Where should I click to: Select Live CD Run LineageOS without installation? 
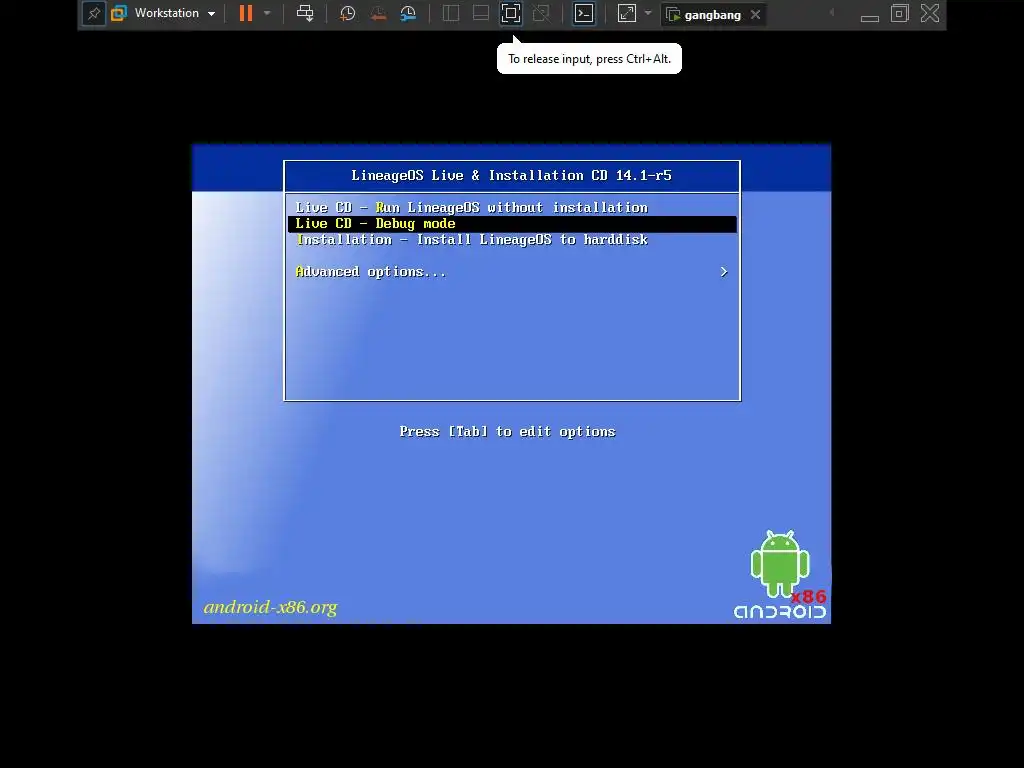tap(512, 208)
